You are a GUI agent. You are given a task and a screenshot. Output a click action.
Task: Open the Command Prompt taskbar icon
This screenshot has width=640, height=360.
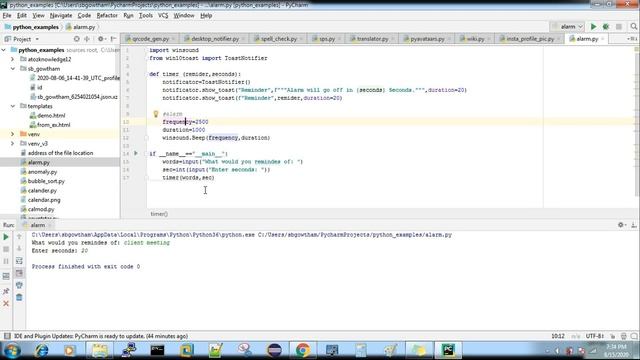click(157, 350)
